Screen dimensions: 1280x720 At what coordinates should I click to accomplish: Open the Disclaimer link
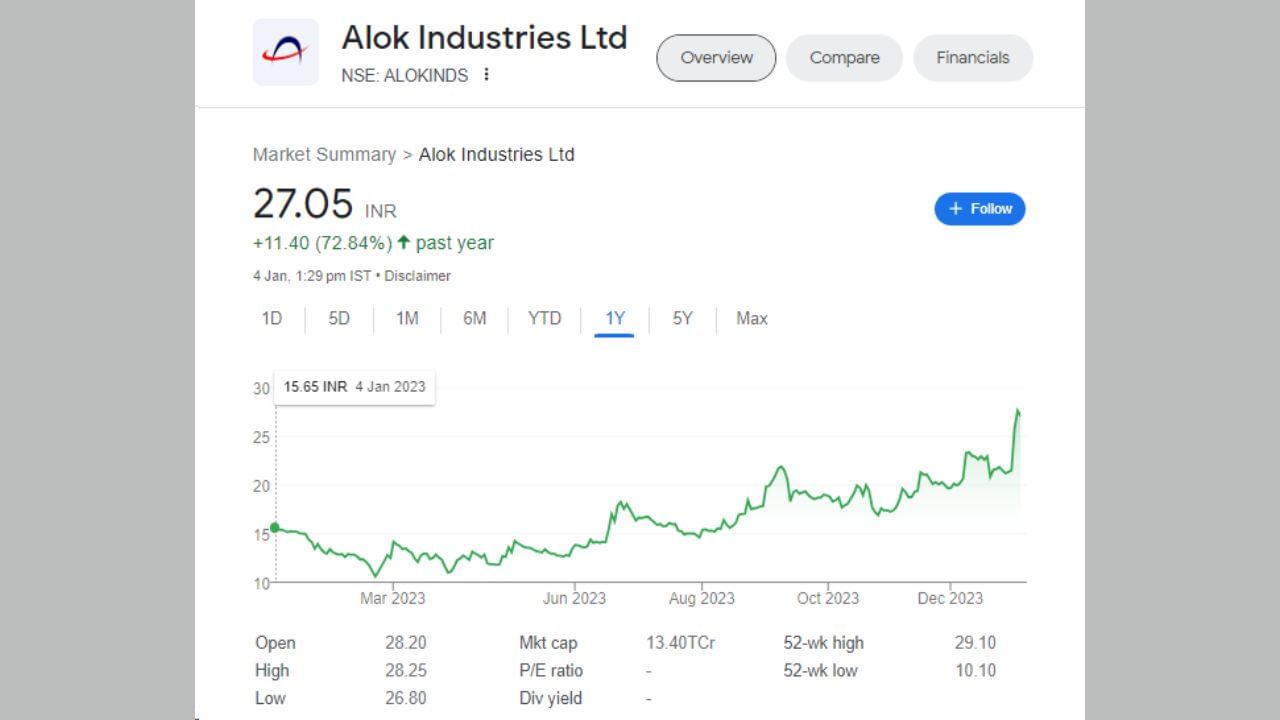pyautogui.click(x=417, y=276)
